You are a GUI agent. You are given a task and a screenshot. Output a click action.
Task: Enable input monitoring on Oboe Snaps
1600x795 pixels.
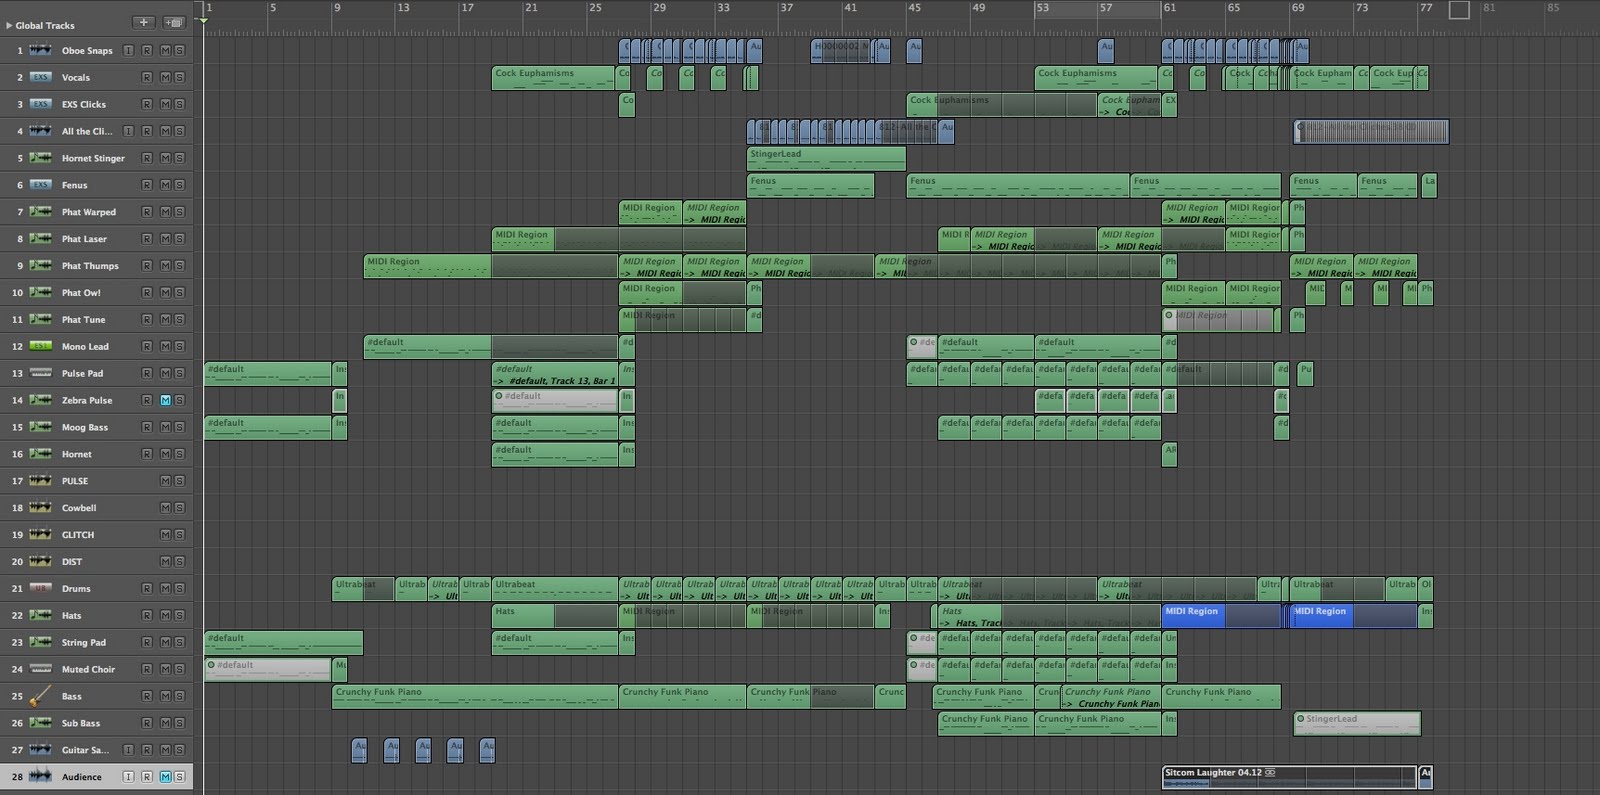(x=128, y=50)
